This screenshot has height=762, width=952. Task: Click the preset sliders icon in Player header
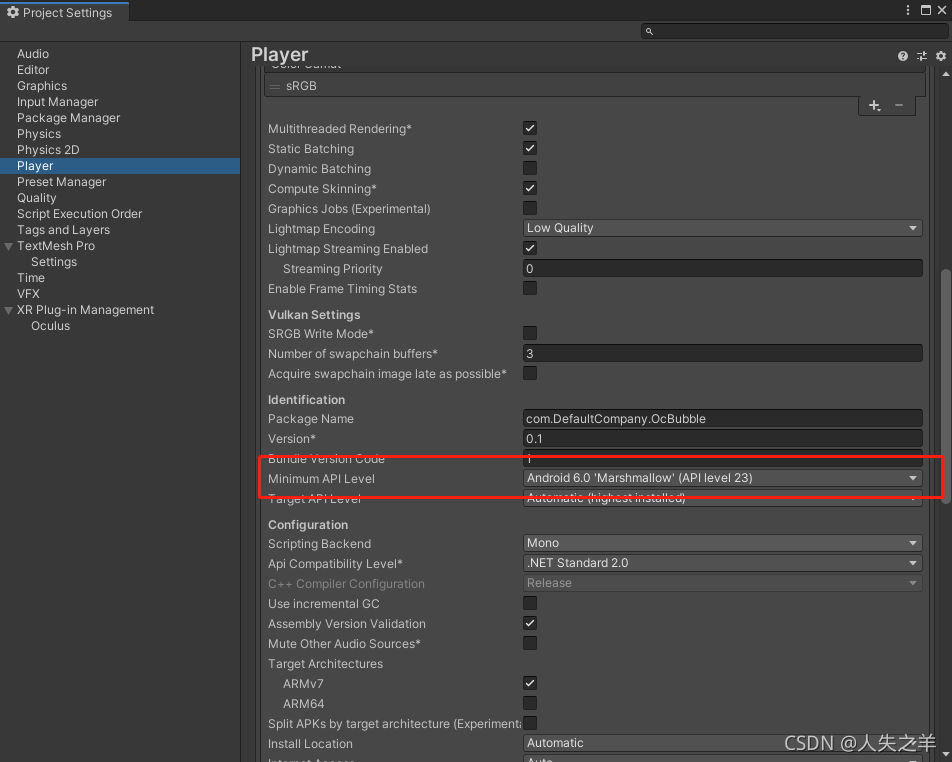[922, 56]
